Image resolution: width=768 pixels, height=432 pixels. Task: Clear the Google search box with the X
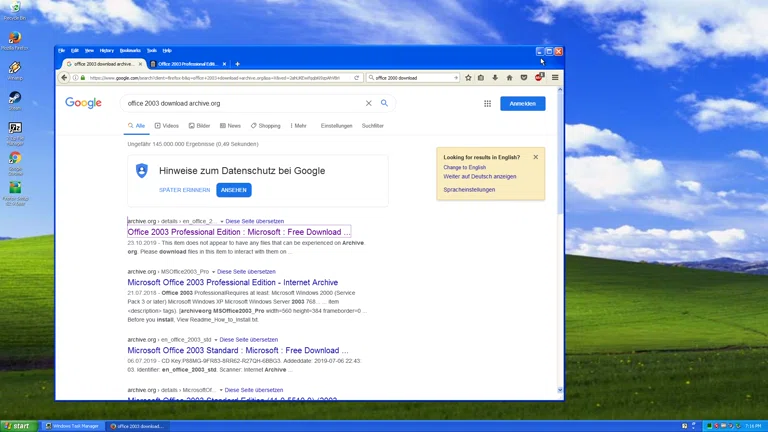pyautogui.click(x=368, y=103)
